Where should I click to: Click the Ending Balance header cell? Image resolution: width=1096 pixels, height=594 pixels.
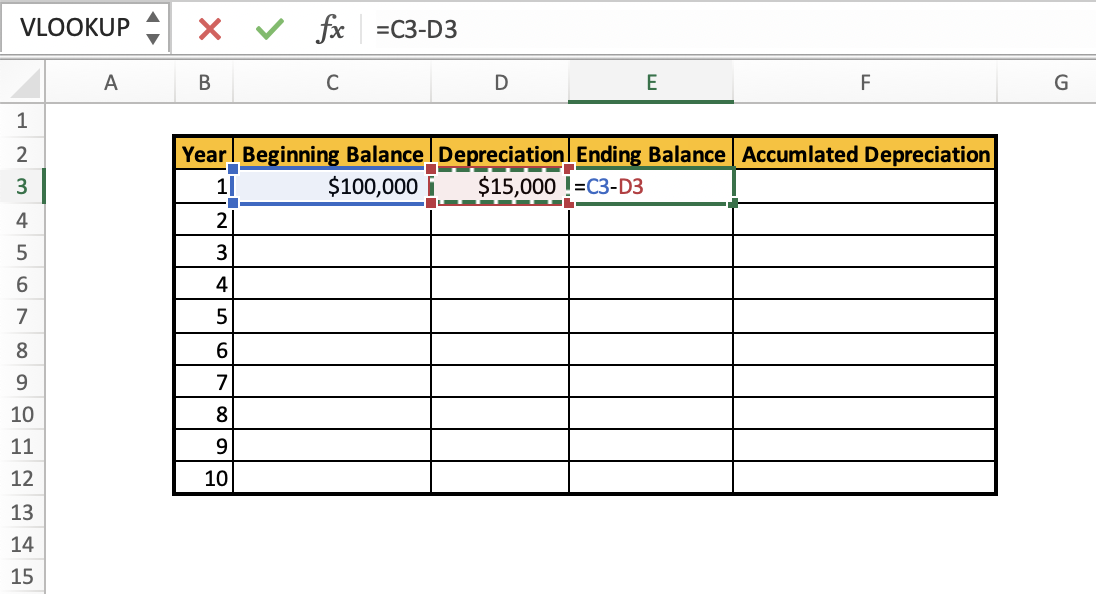click(x=650, y=154)
